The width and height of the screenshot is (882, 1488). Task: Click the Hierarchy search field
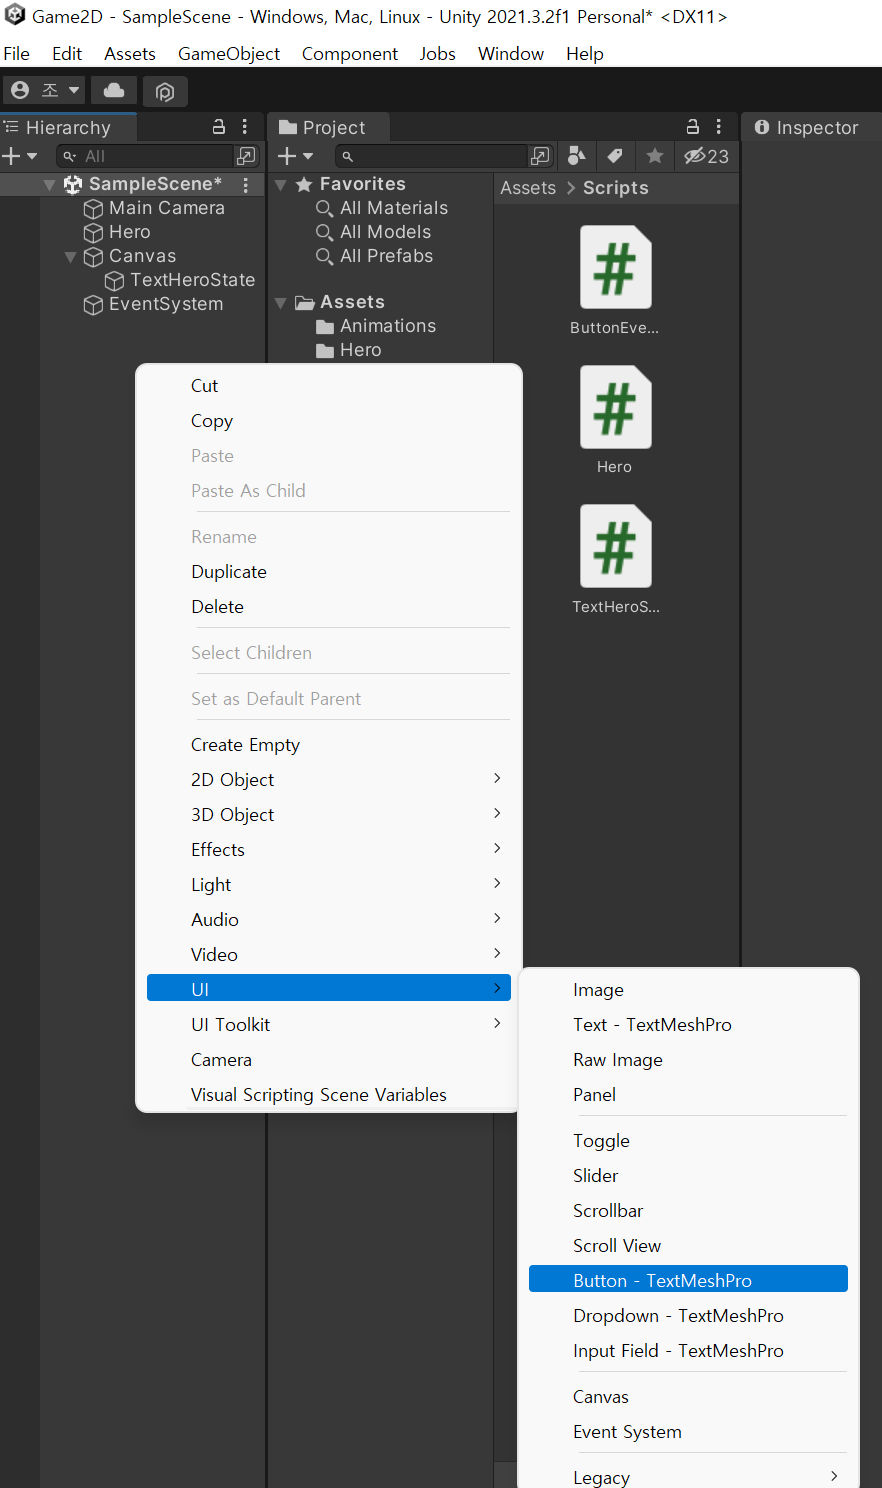pyautogui.click(x=145, y=156)
